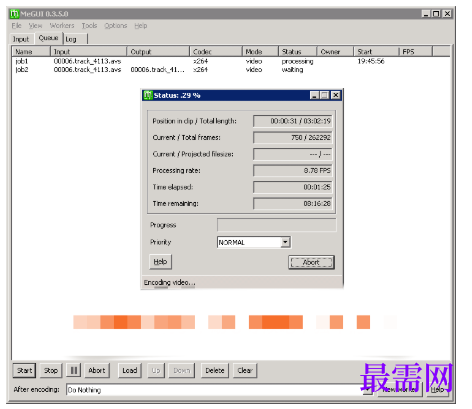Sort by the Name column header

click(32, 52)
